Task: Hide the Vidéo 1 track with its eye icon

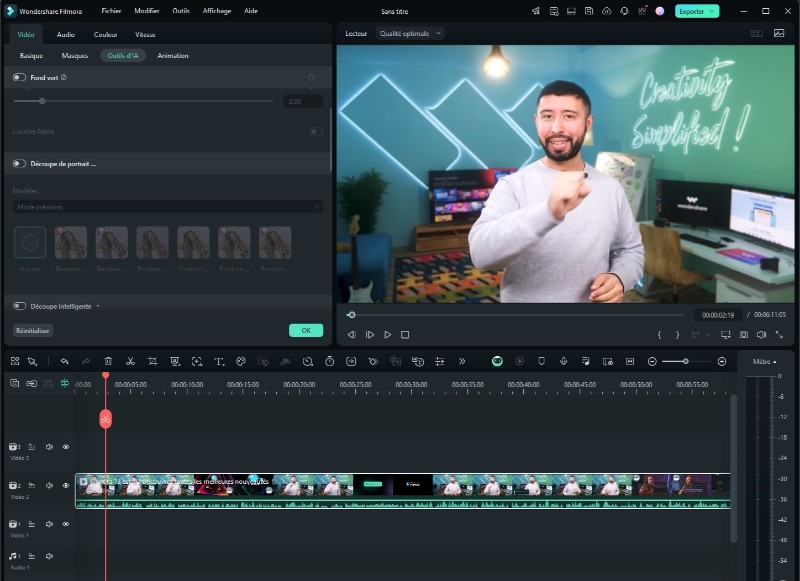Action: click(x=66, y=524)
